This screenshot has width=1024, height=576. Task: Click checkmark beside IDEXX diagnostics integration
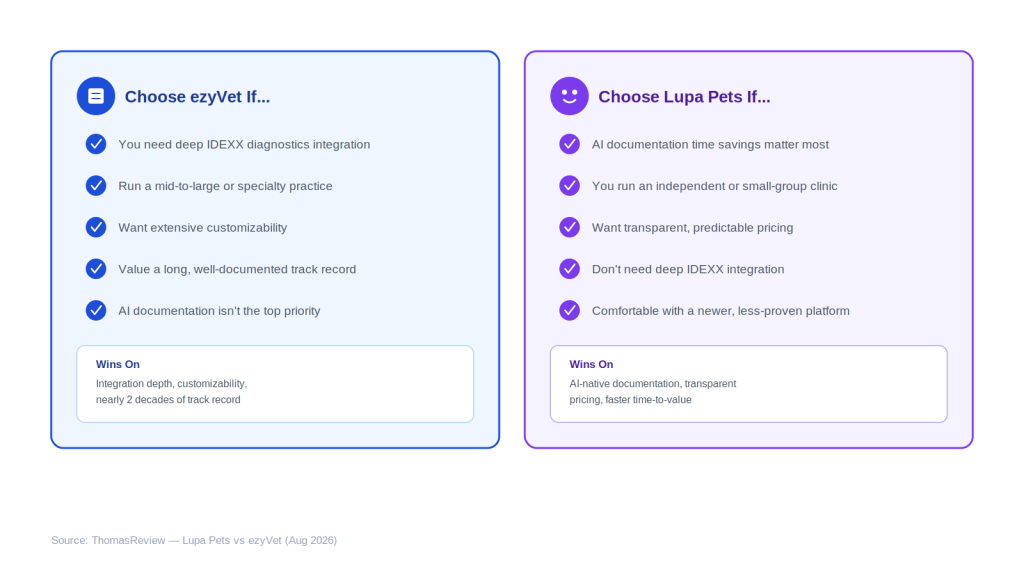coord(96,144)
